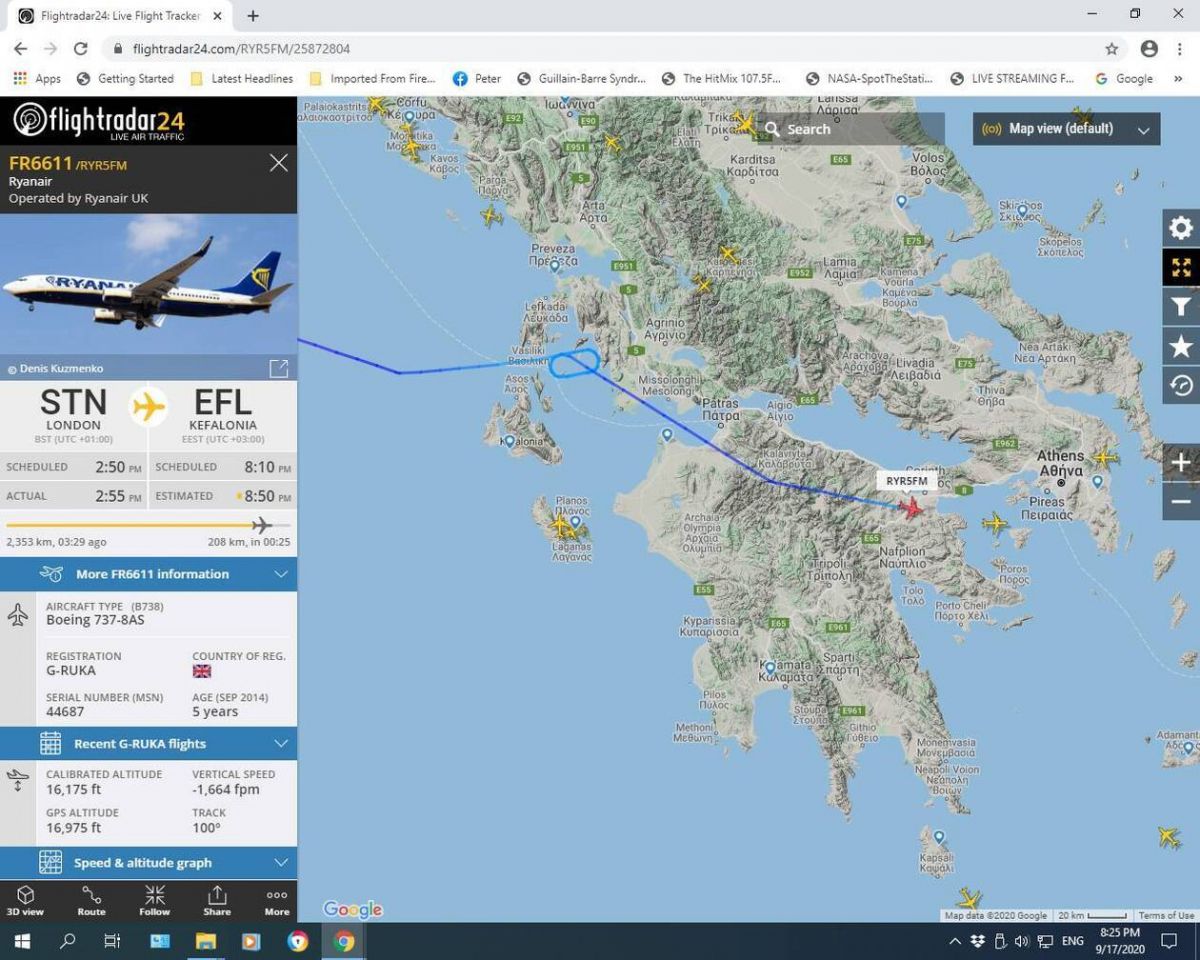Collapse Recent G-RUKA flights section

point(149,744)
